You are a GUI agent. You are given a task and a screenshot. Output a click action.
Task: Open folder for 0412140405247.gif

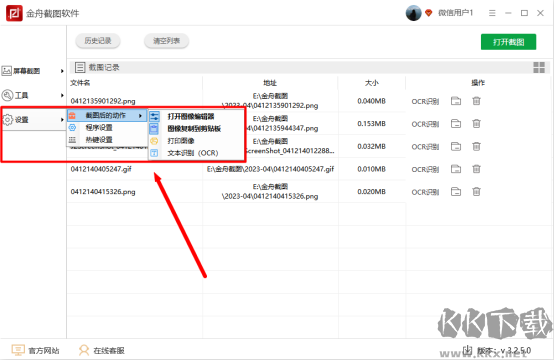456,169
